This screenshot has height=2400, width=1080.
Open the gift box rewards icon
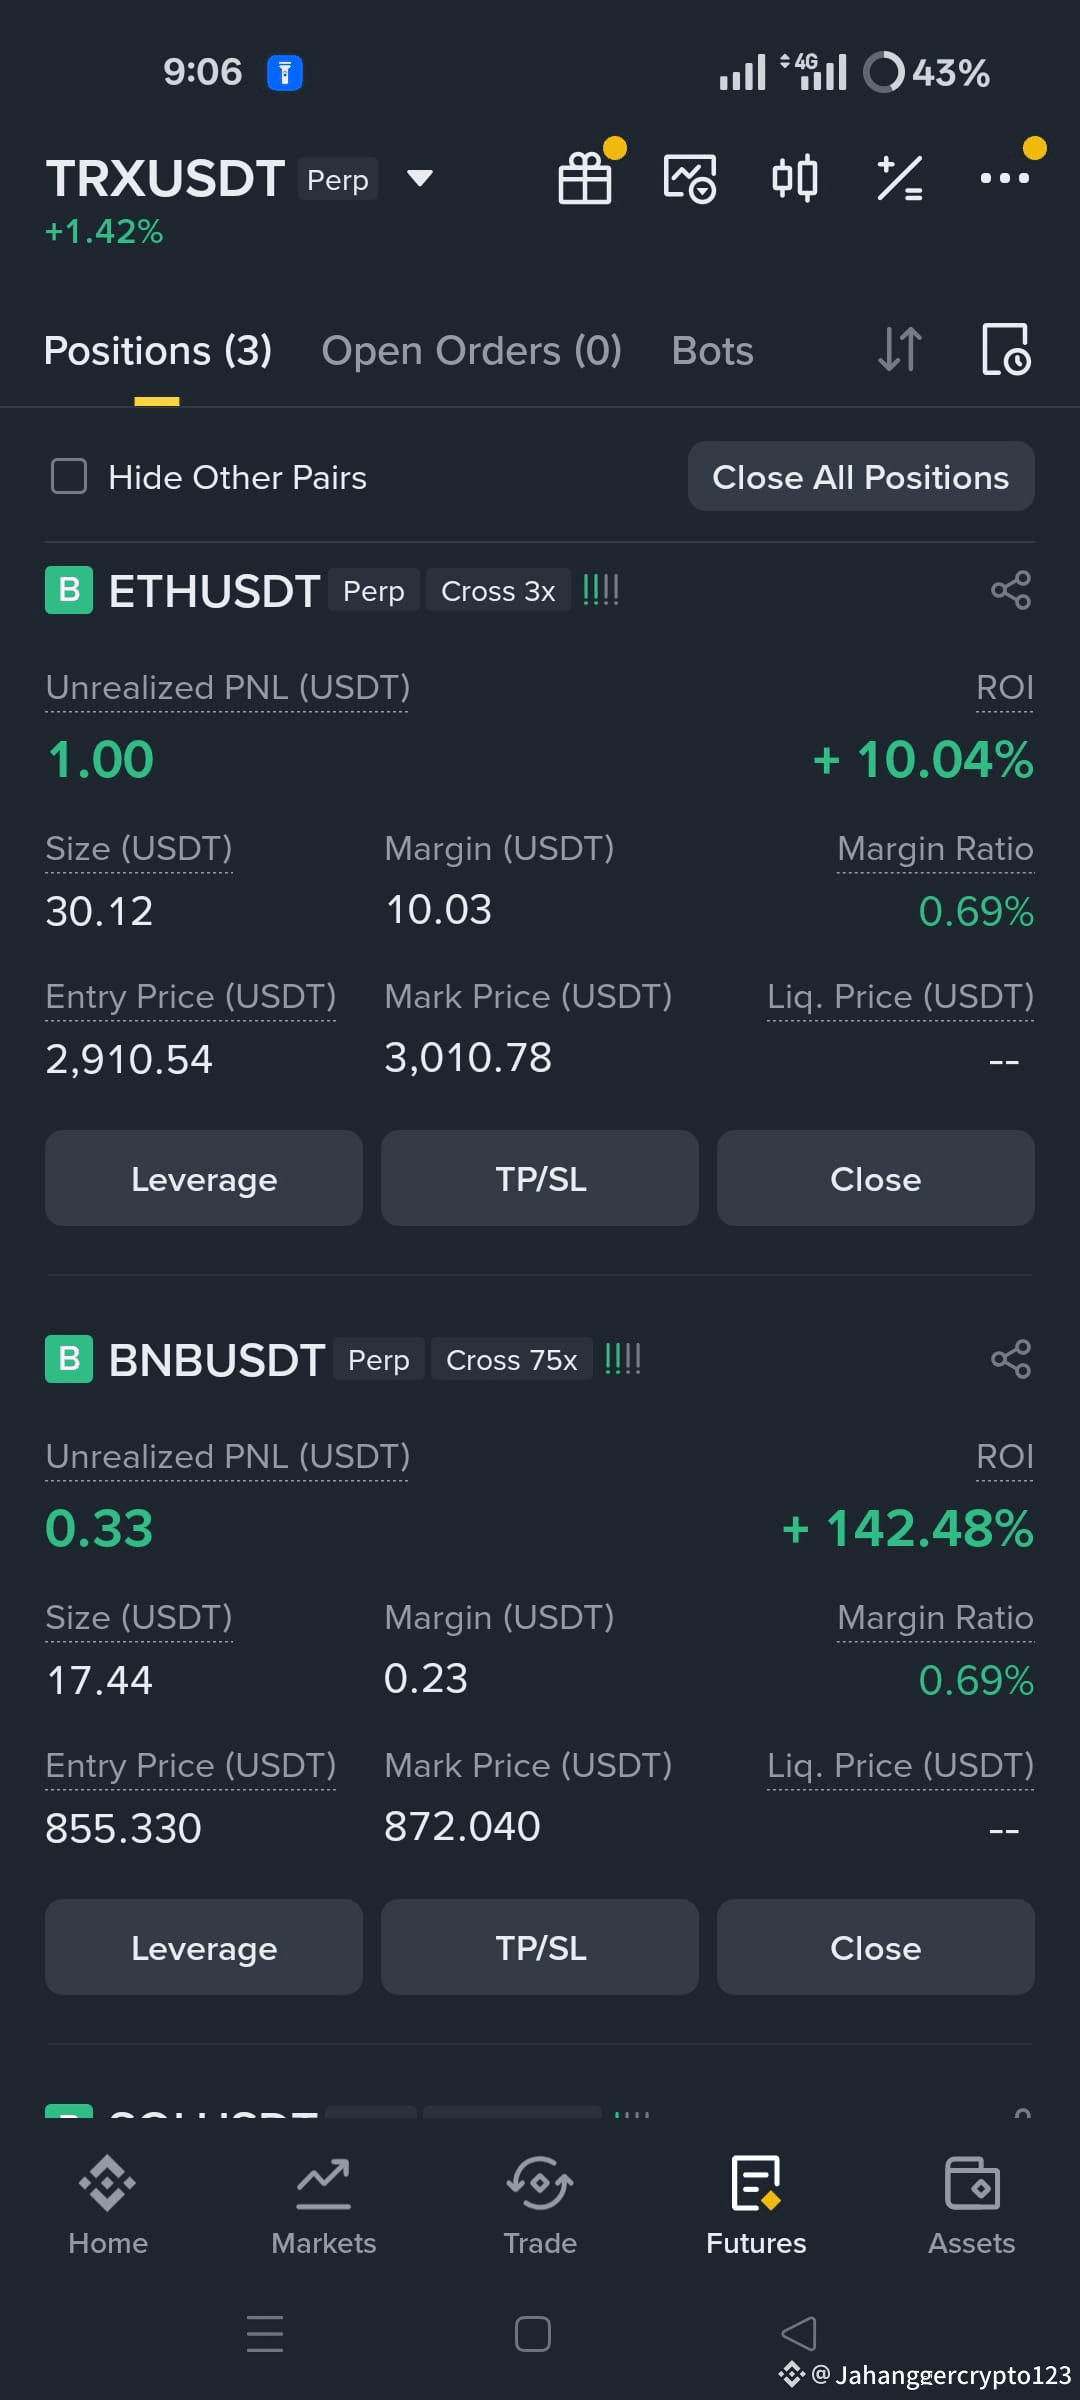coord(585,179)
